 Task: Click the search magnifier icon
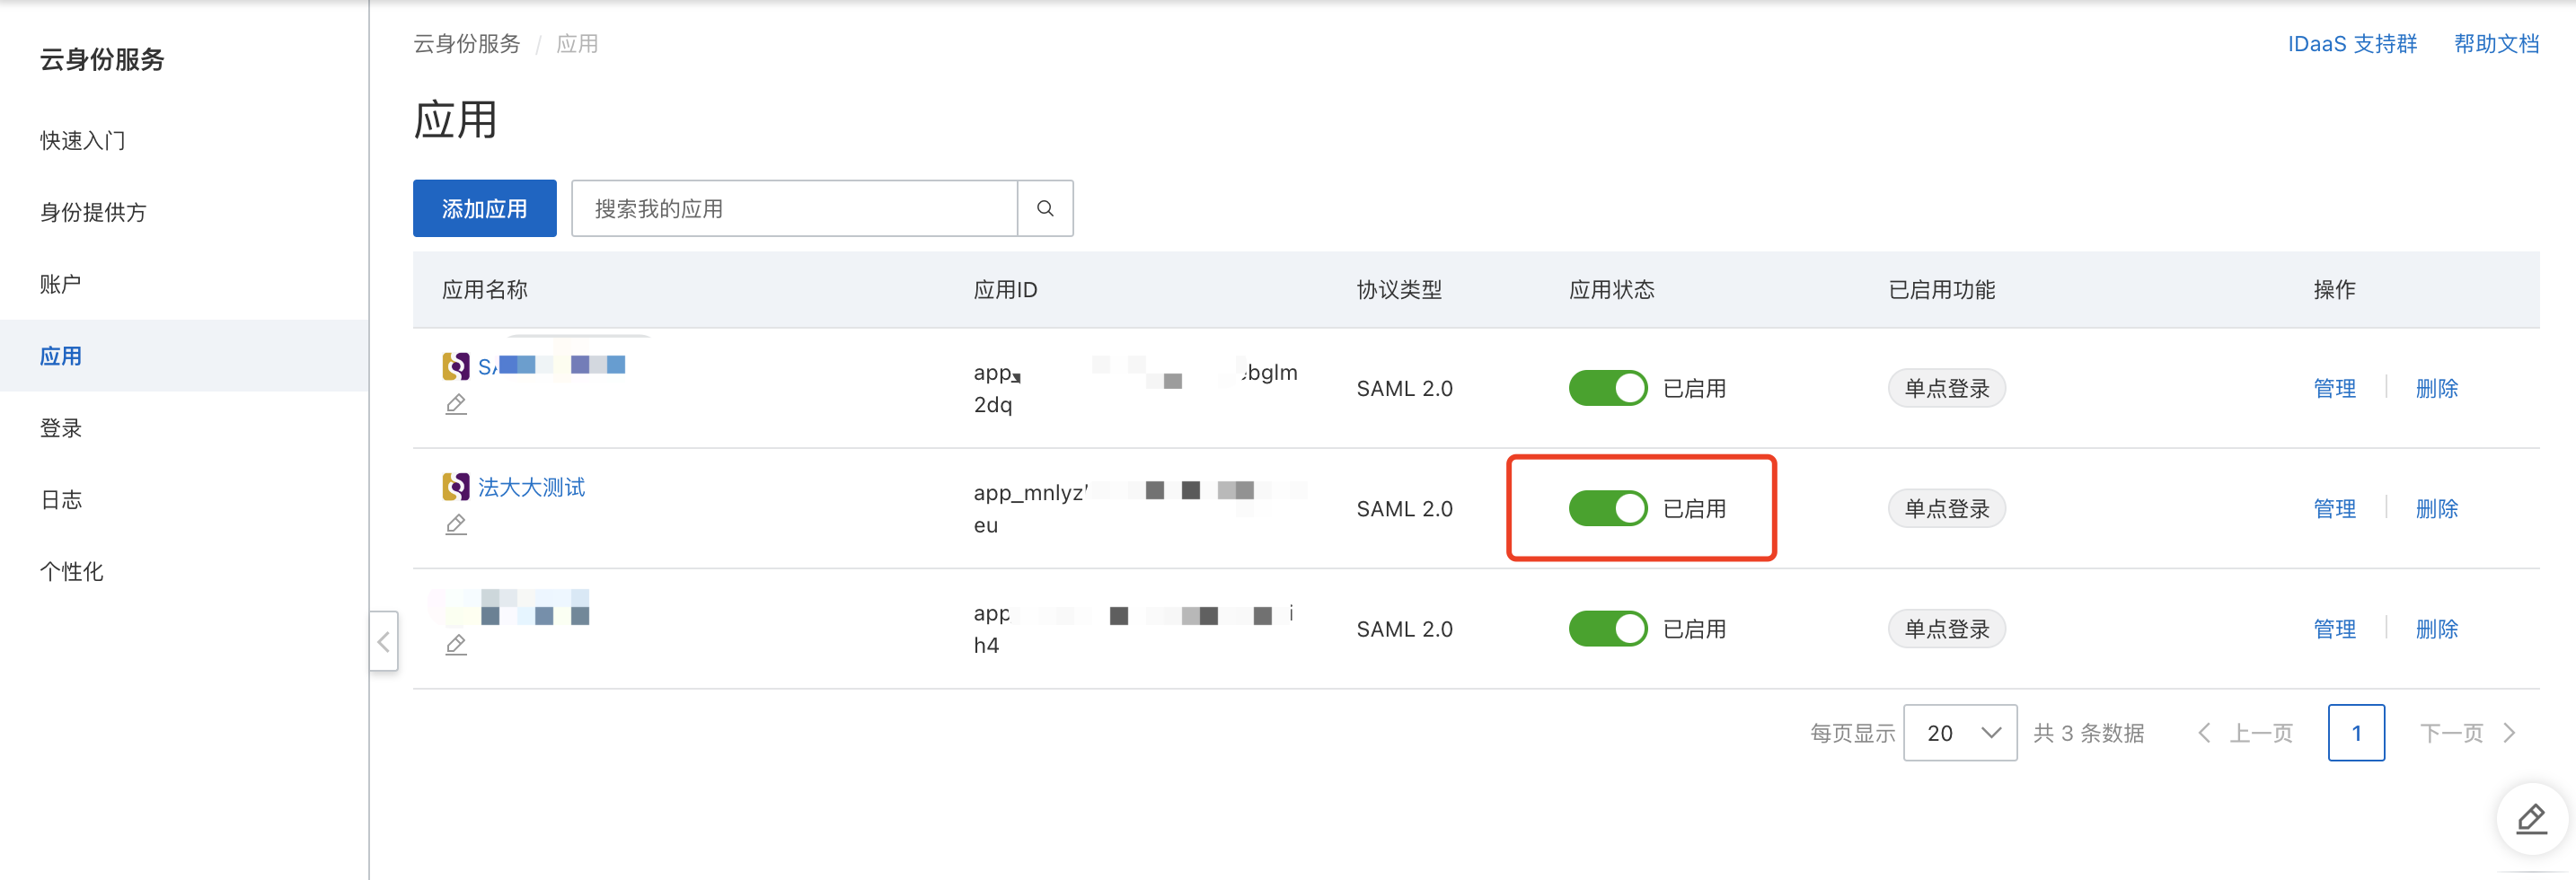(x=1045, y=208)
